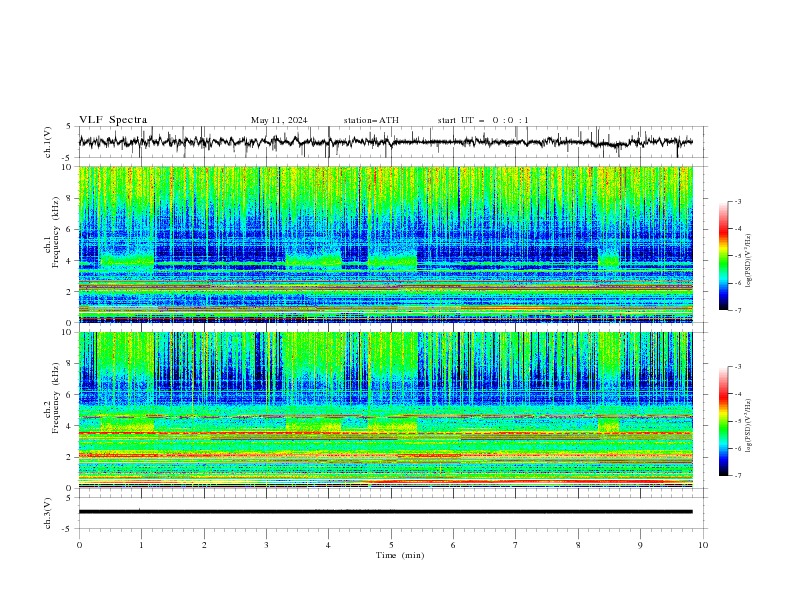Click the ch.3 voltage flat black trace
Viewport: 792px width, 612px height.
385,512
